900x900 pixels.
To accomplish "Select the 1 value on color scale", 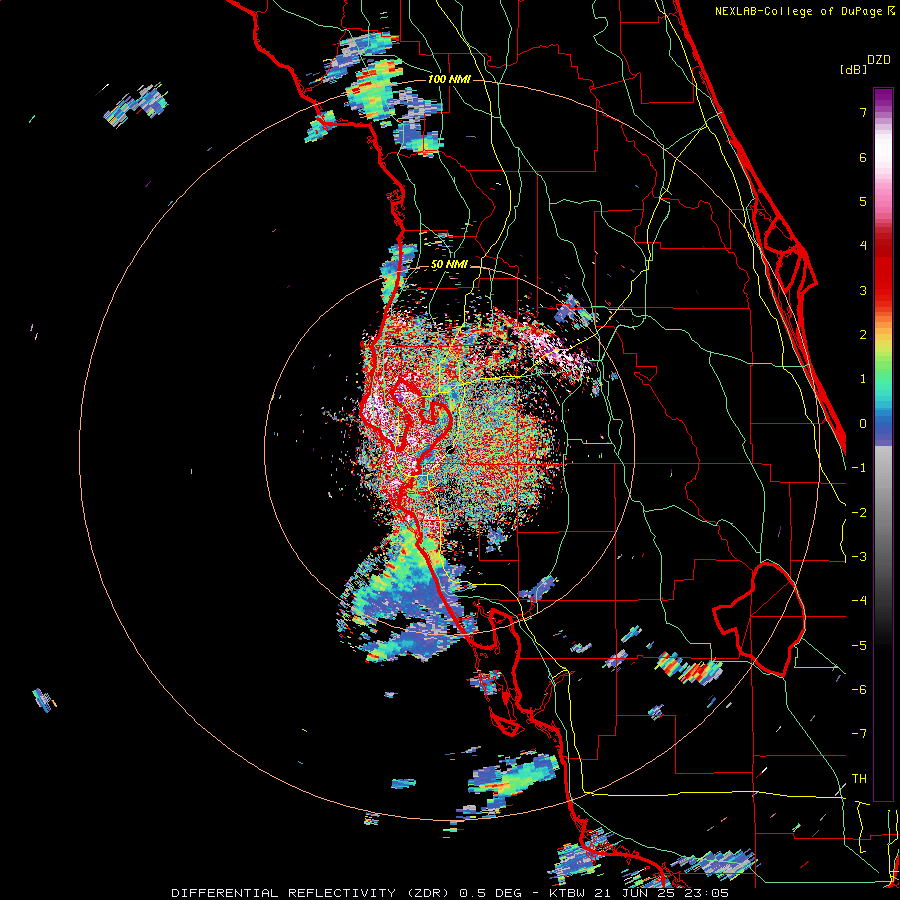I will [x=863, y=379].
